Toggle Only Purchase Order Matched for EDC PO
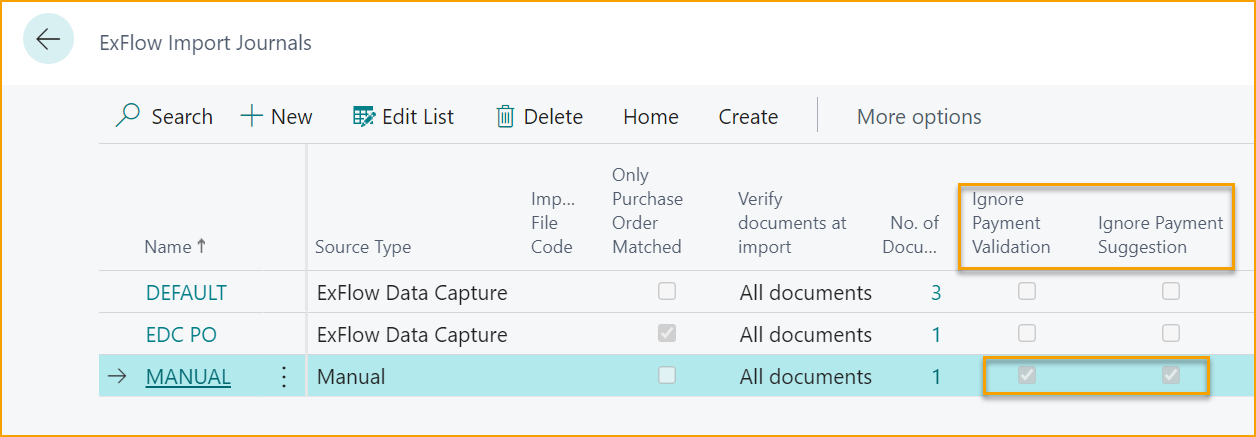The image size is (1256, 437). point(666,334)
